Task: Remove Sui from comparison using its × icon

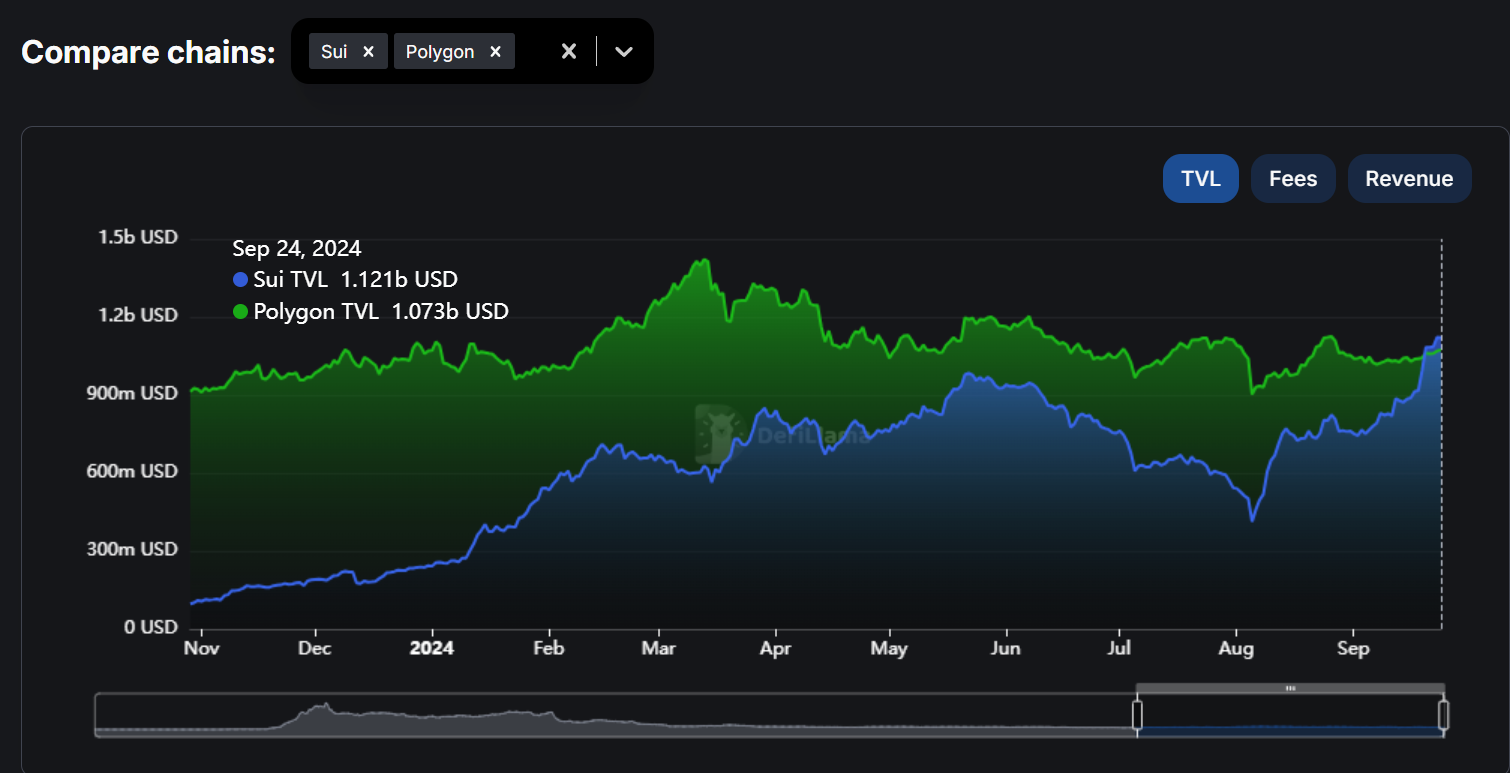Action: click(x=368, y=50)
